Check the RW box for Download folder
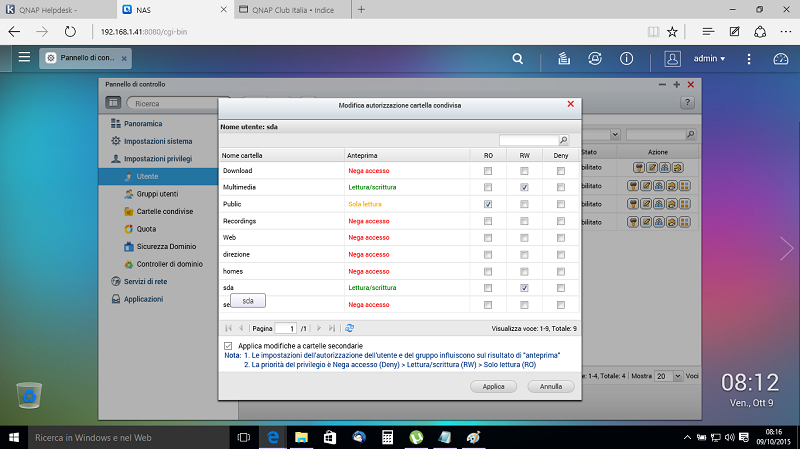Viewport: 800px width, 449px height. (524, 171)
